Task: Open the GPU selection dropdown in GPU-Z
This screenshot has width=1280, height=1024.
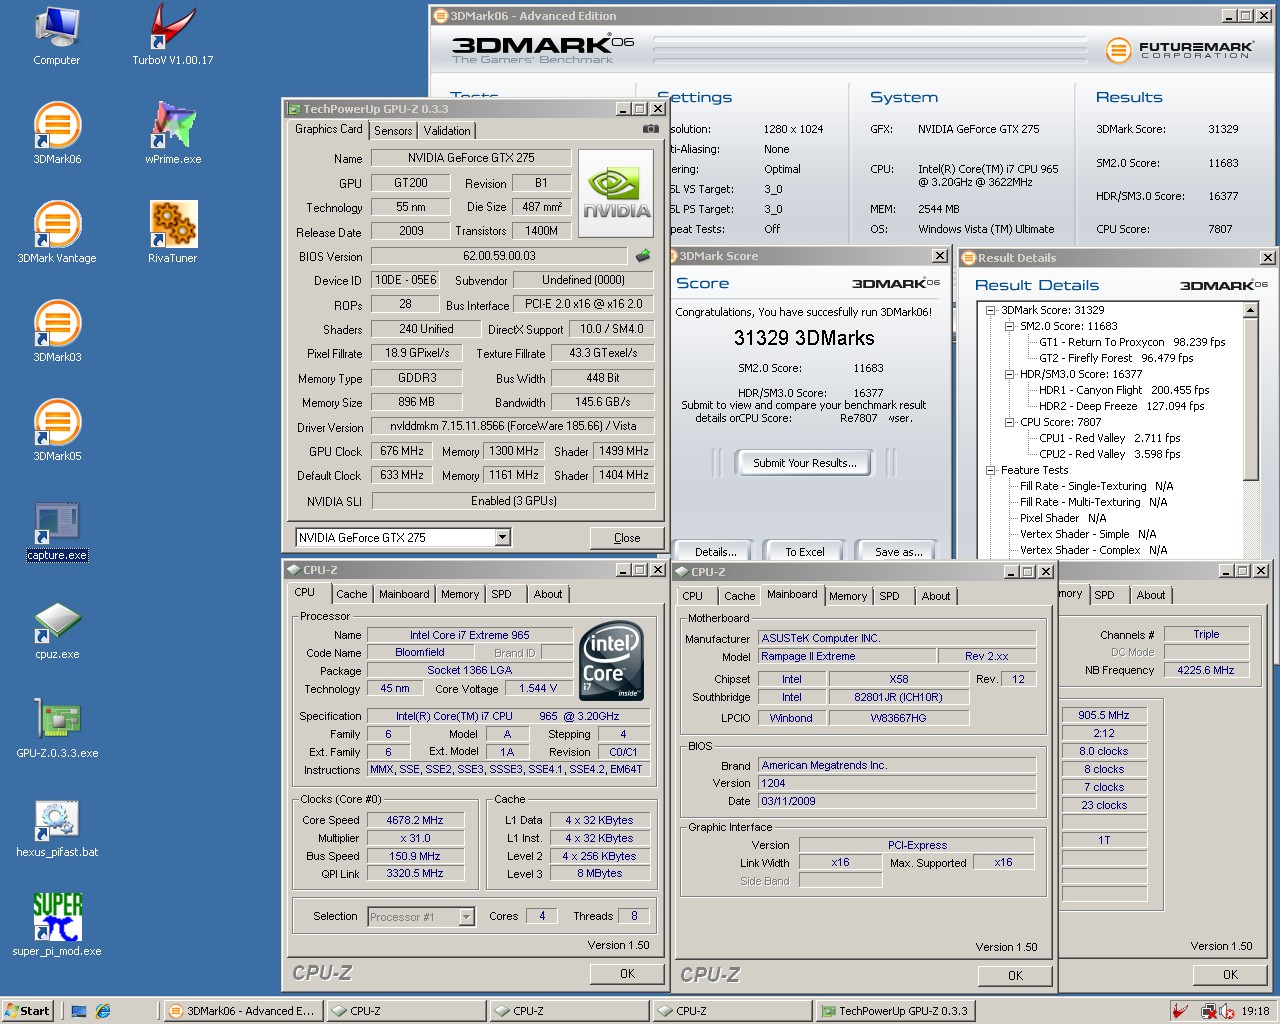Action: point(502,538)
